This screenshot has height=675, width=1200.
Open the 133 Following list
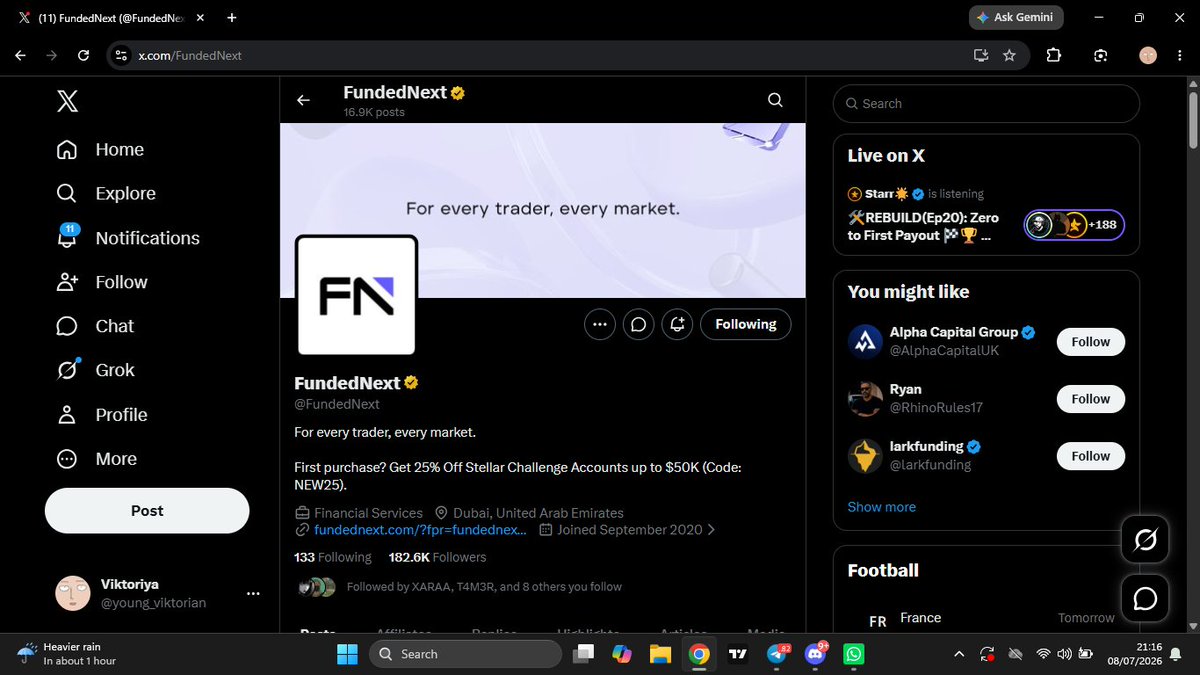(x=333, y=557)
